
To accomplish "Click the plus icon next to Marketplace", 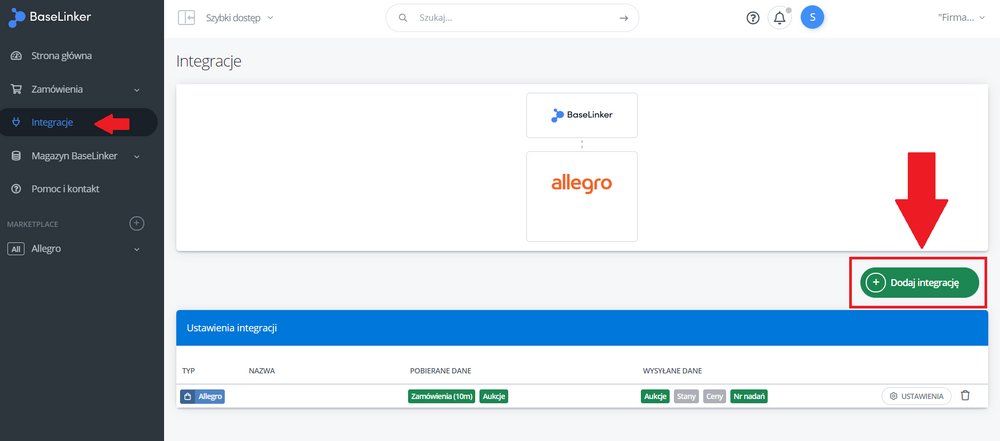I will [137, 223].
